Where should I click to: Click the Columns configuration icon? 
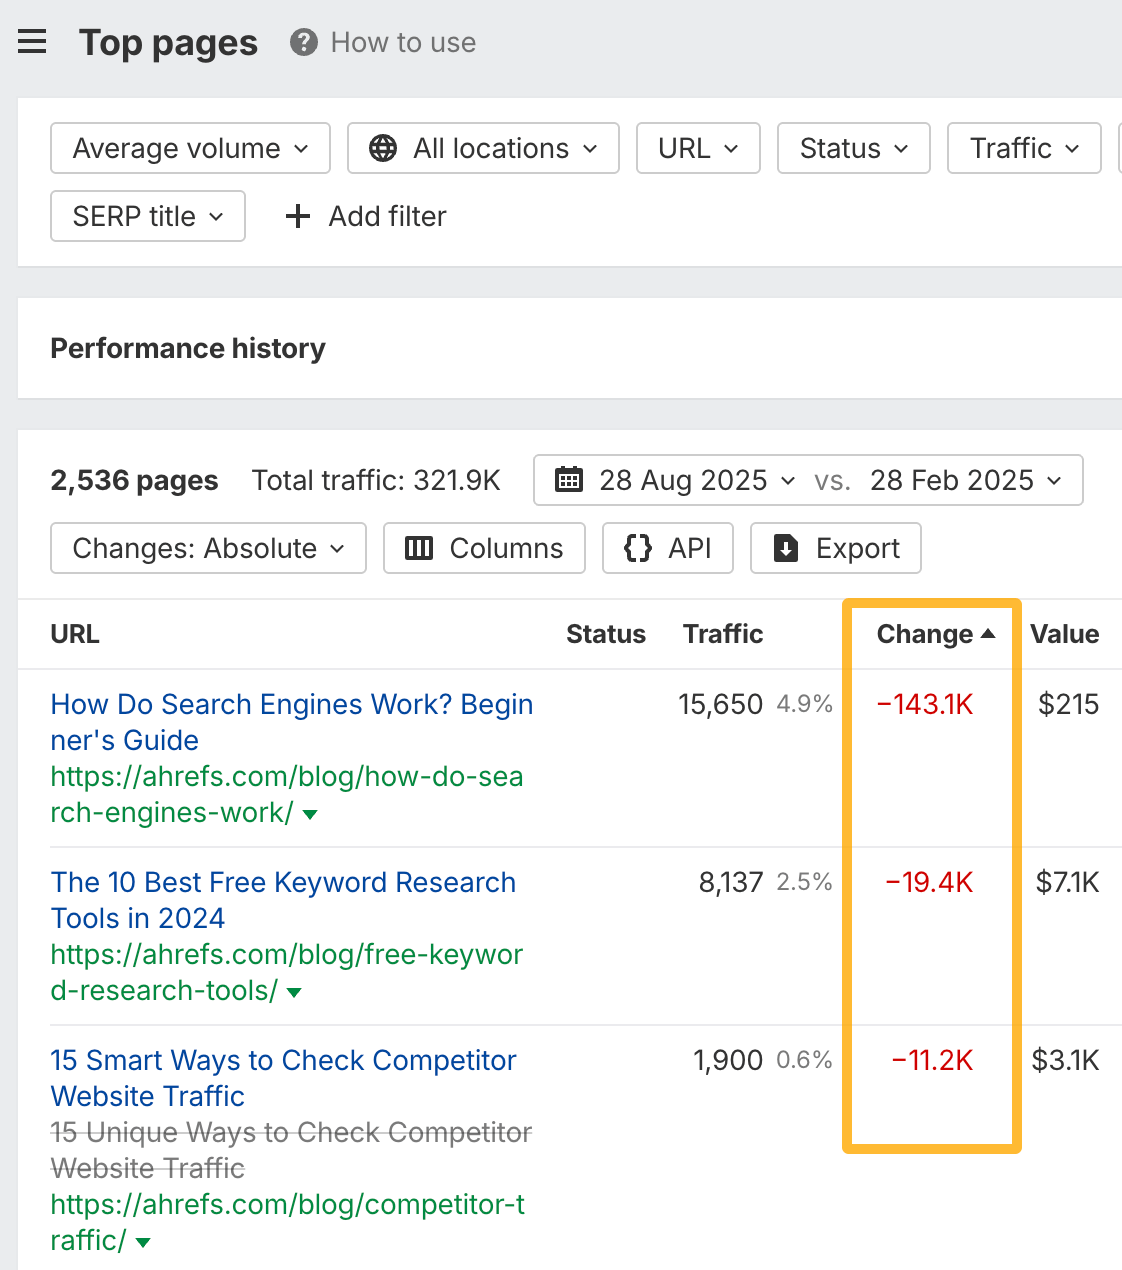tap(419, 548)
